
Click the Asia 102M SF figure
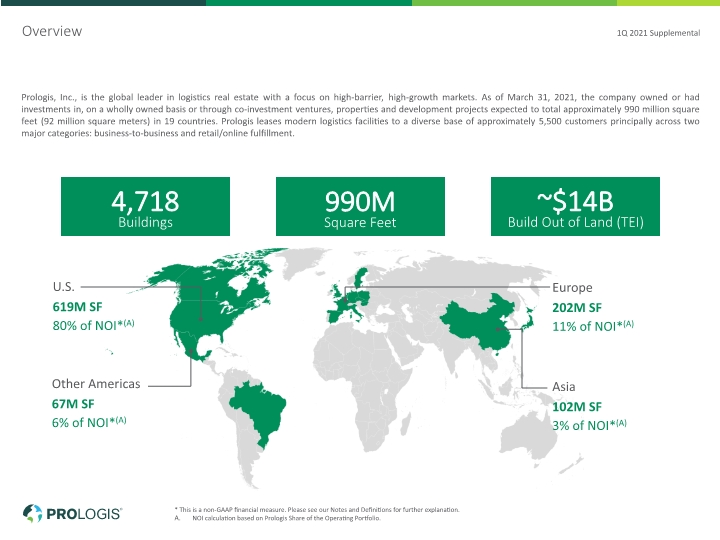pos(577,407)
